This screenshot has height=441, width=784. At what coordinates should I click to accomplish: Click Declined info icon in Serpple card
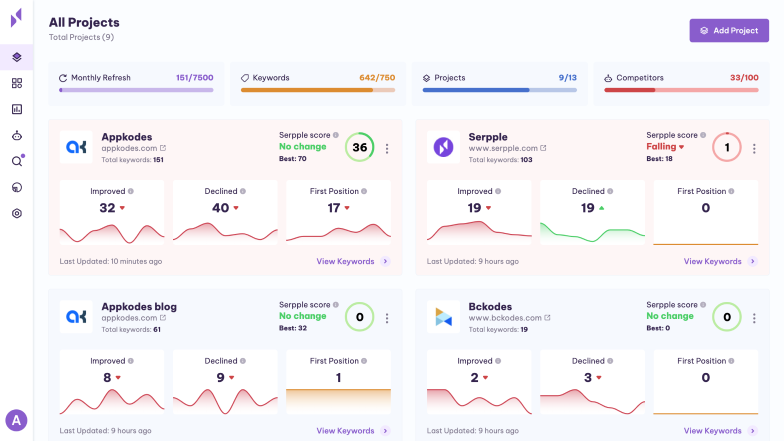pos(610,191)
